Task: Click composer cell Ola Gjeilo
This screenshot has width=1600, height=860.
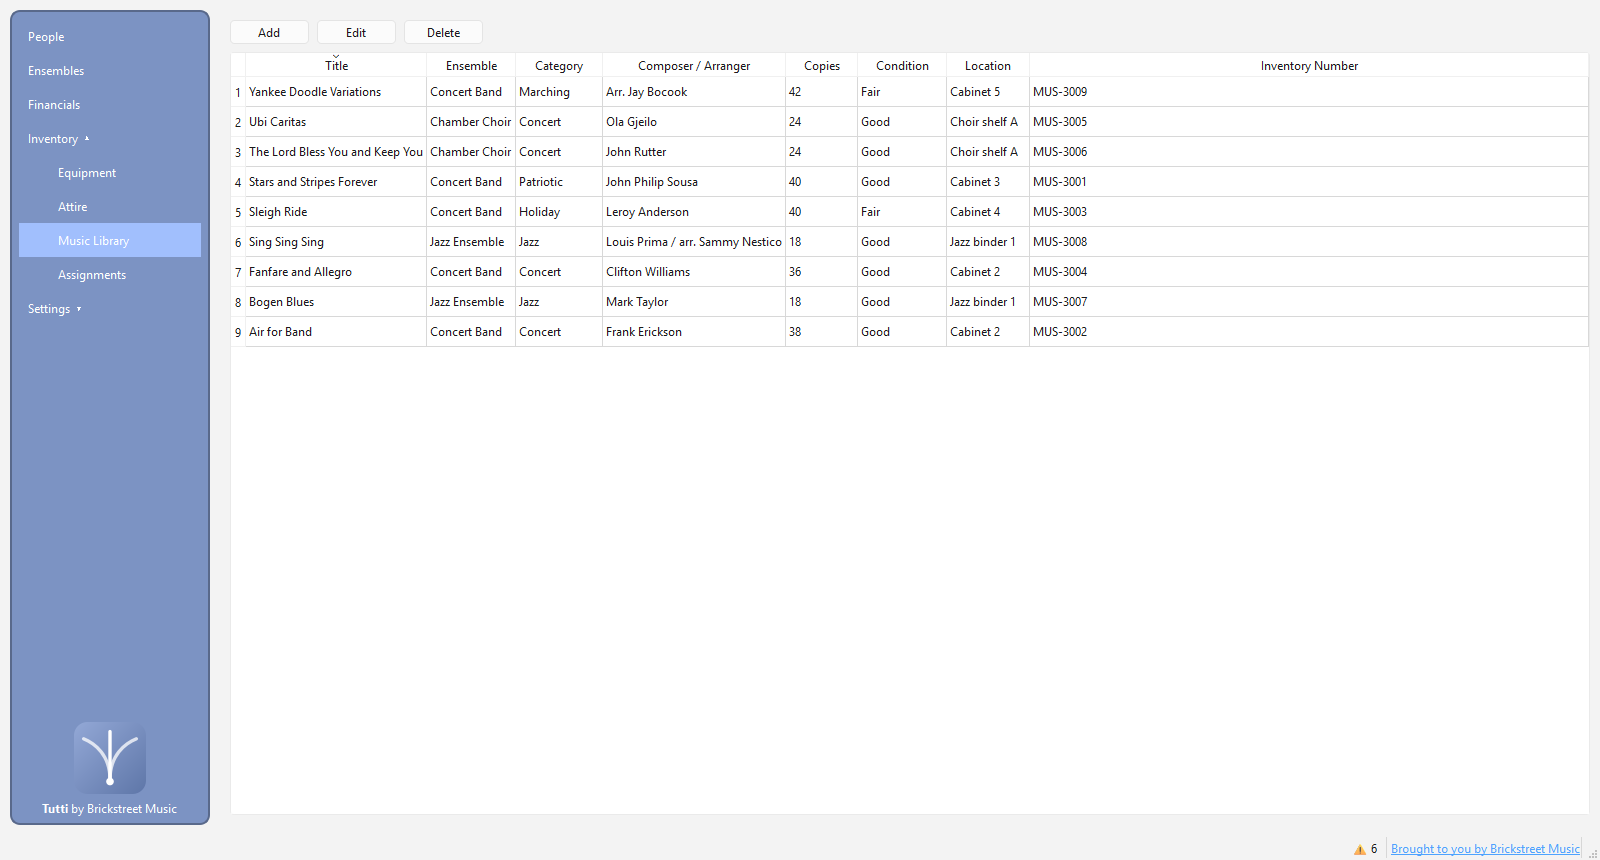Action: tap(694, 122)
